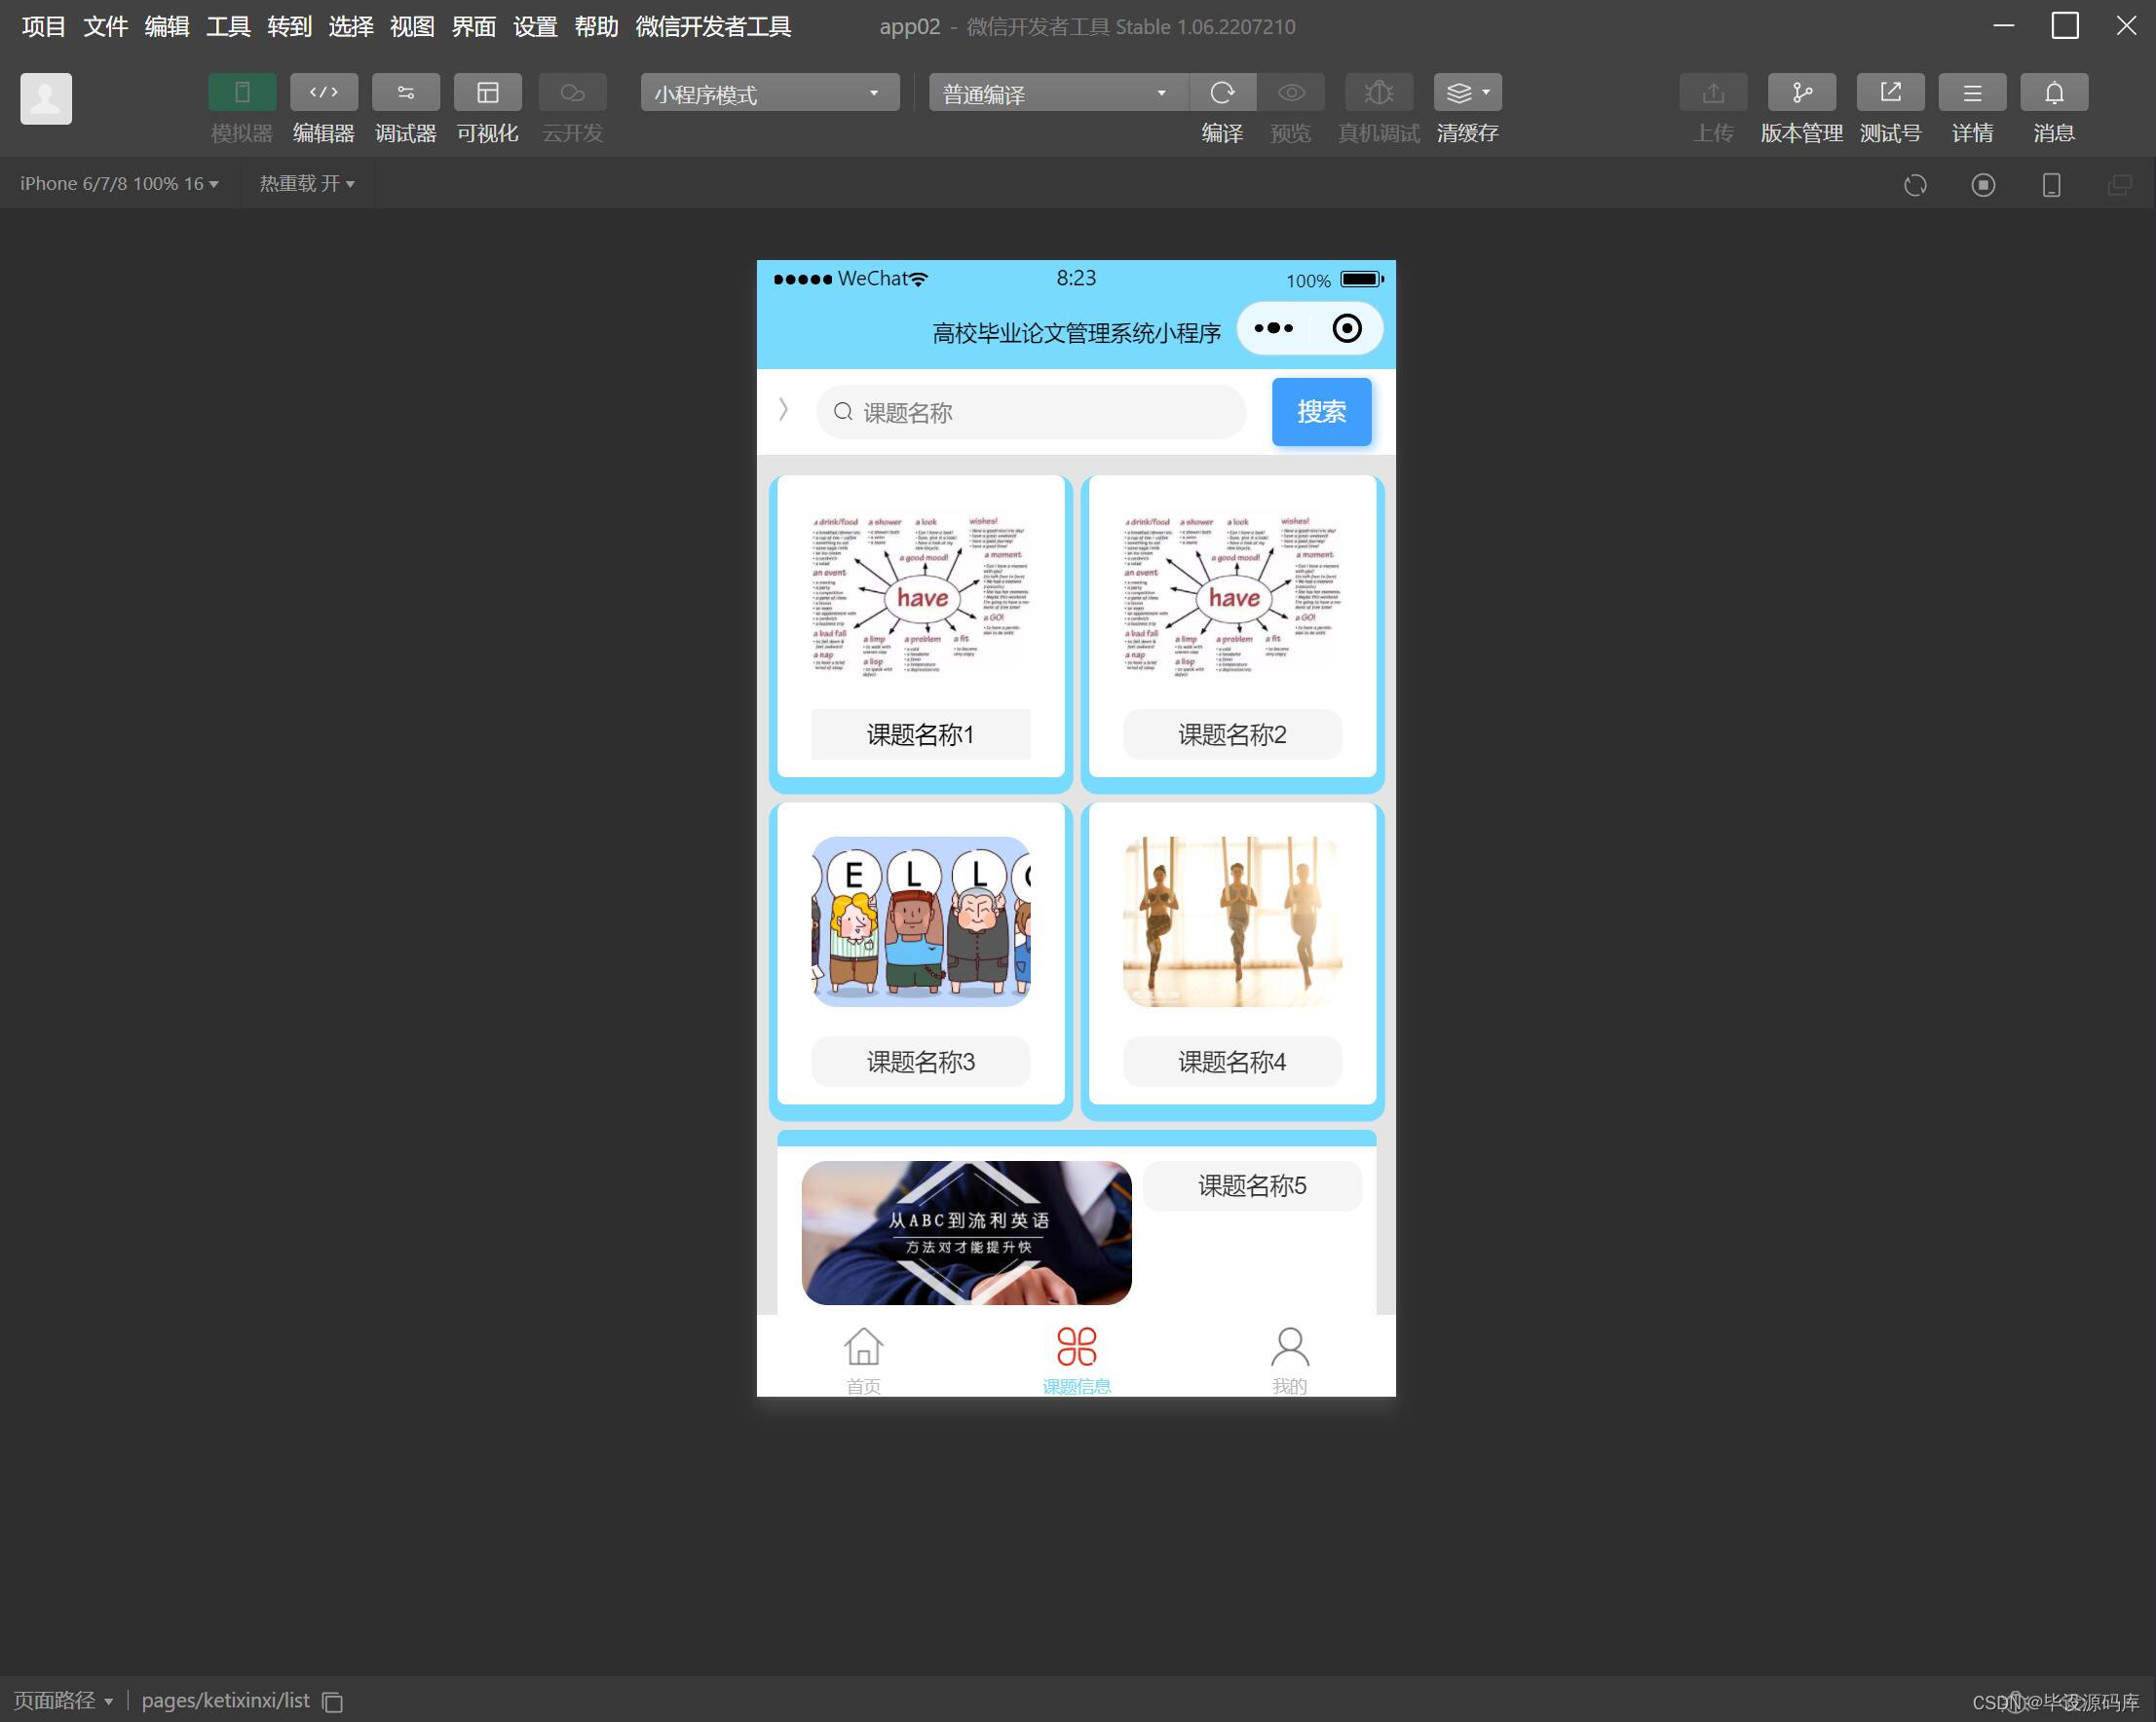The width and height of the screenshot is (2156, 1722).
Task: Copy page path icon in status bar
Action: [x=333, y=1702]
